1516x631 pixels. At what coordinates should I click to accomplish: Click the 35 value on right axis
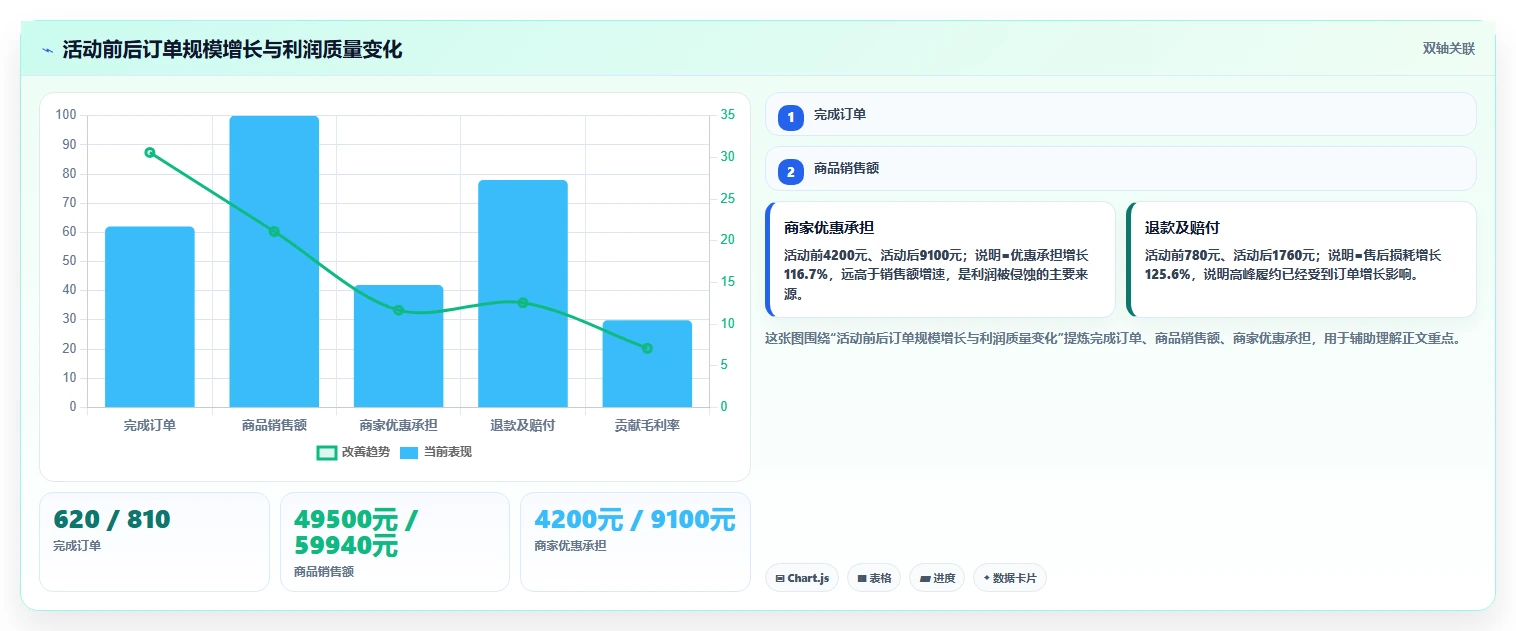[x=728, y=115]
